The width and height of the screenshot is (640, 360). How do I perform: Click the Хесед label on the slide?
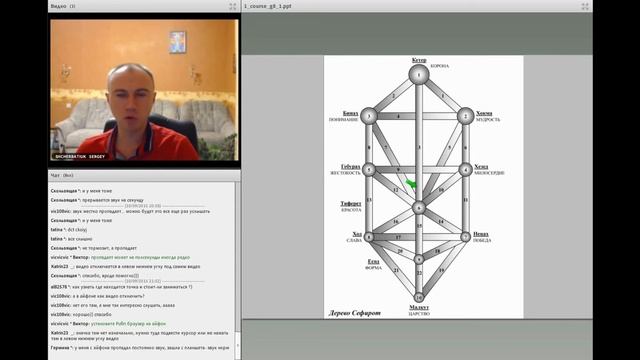[481, 167]
